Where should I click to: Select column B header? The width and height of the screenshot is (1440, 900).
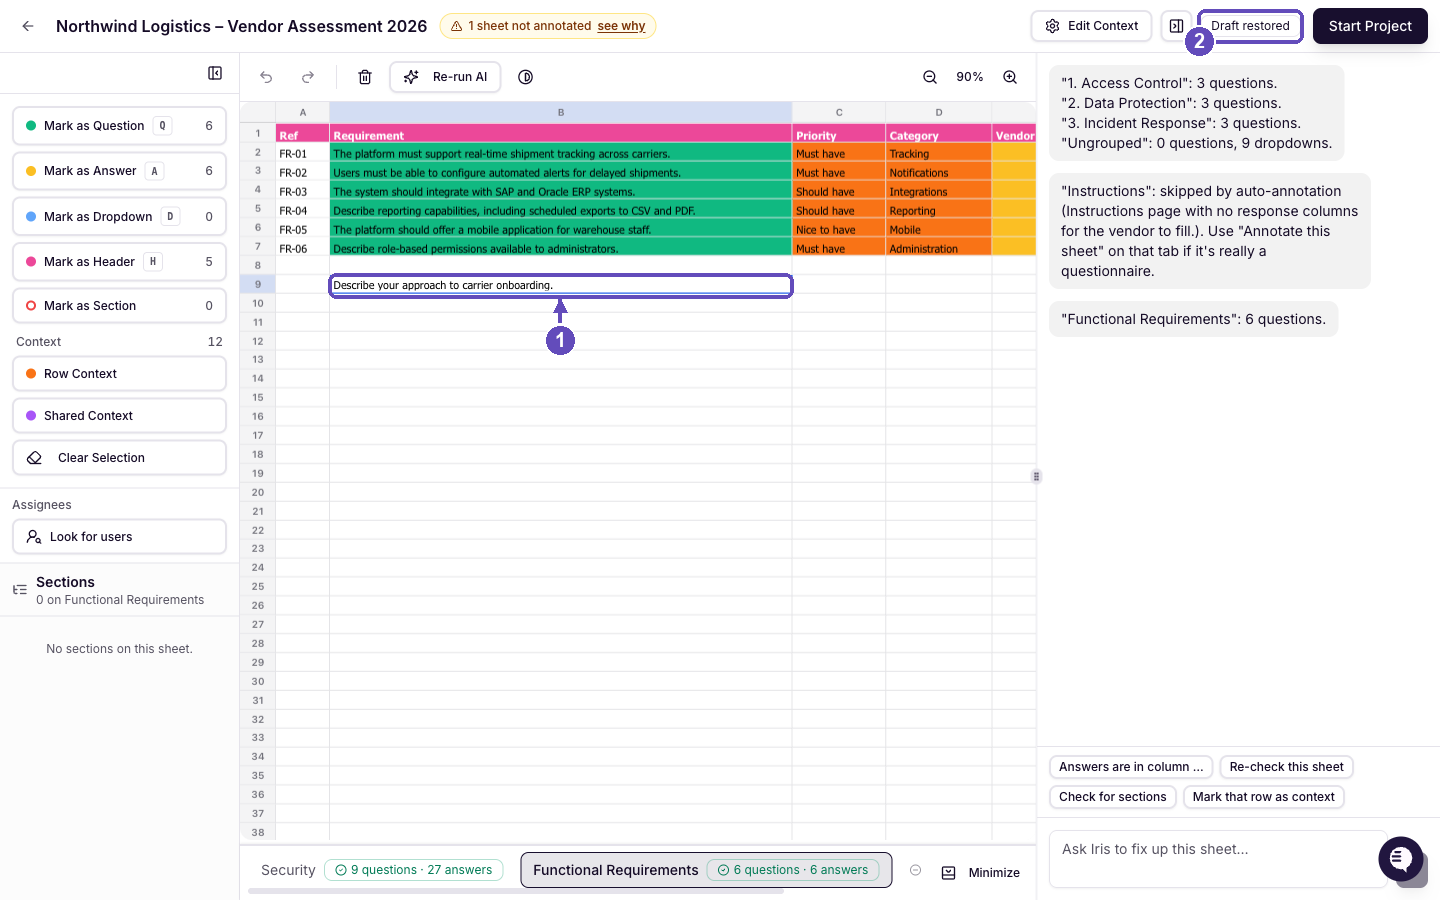tap(561, 112)
